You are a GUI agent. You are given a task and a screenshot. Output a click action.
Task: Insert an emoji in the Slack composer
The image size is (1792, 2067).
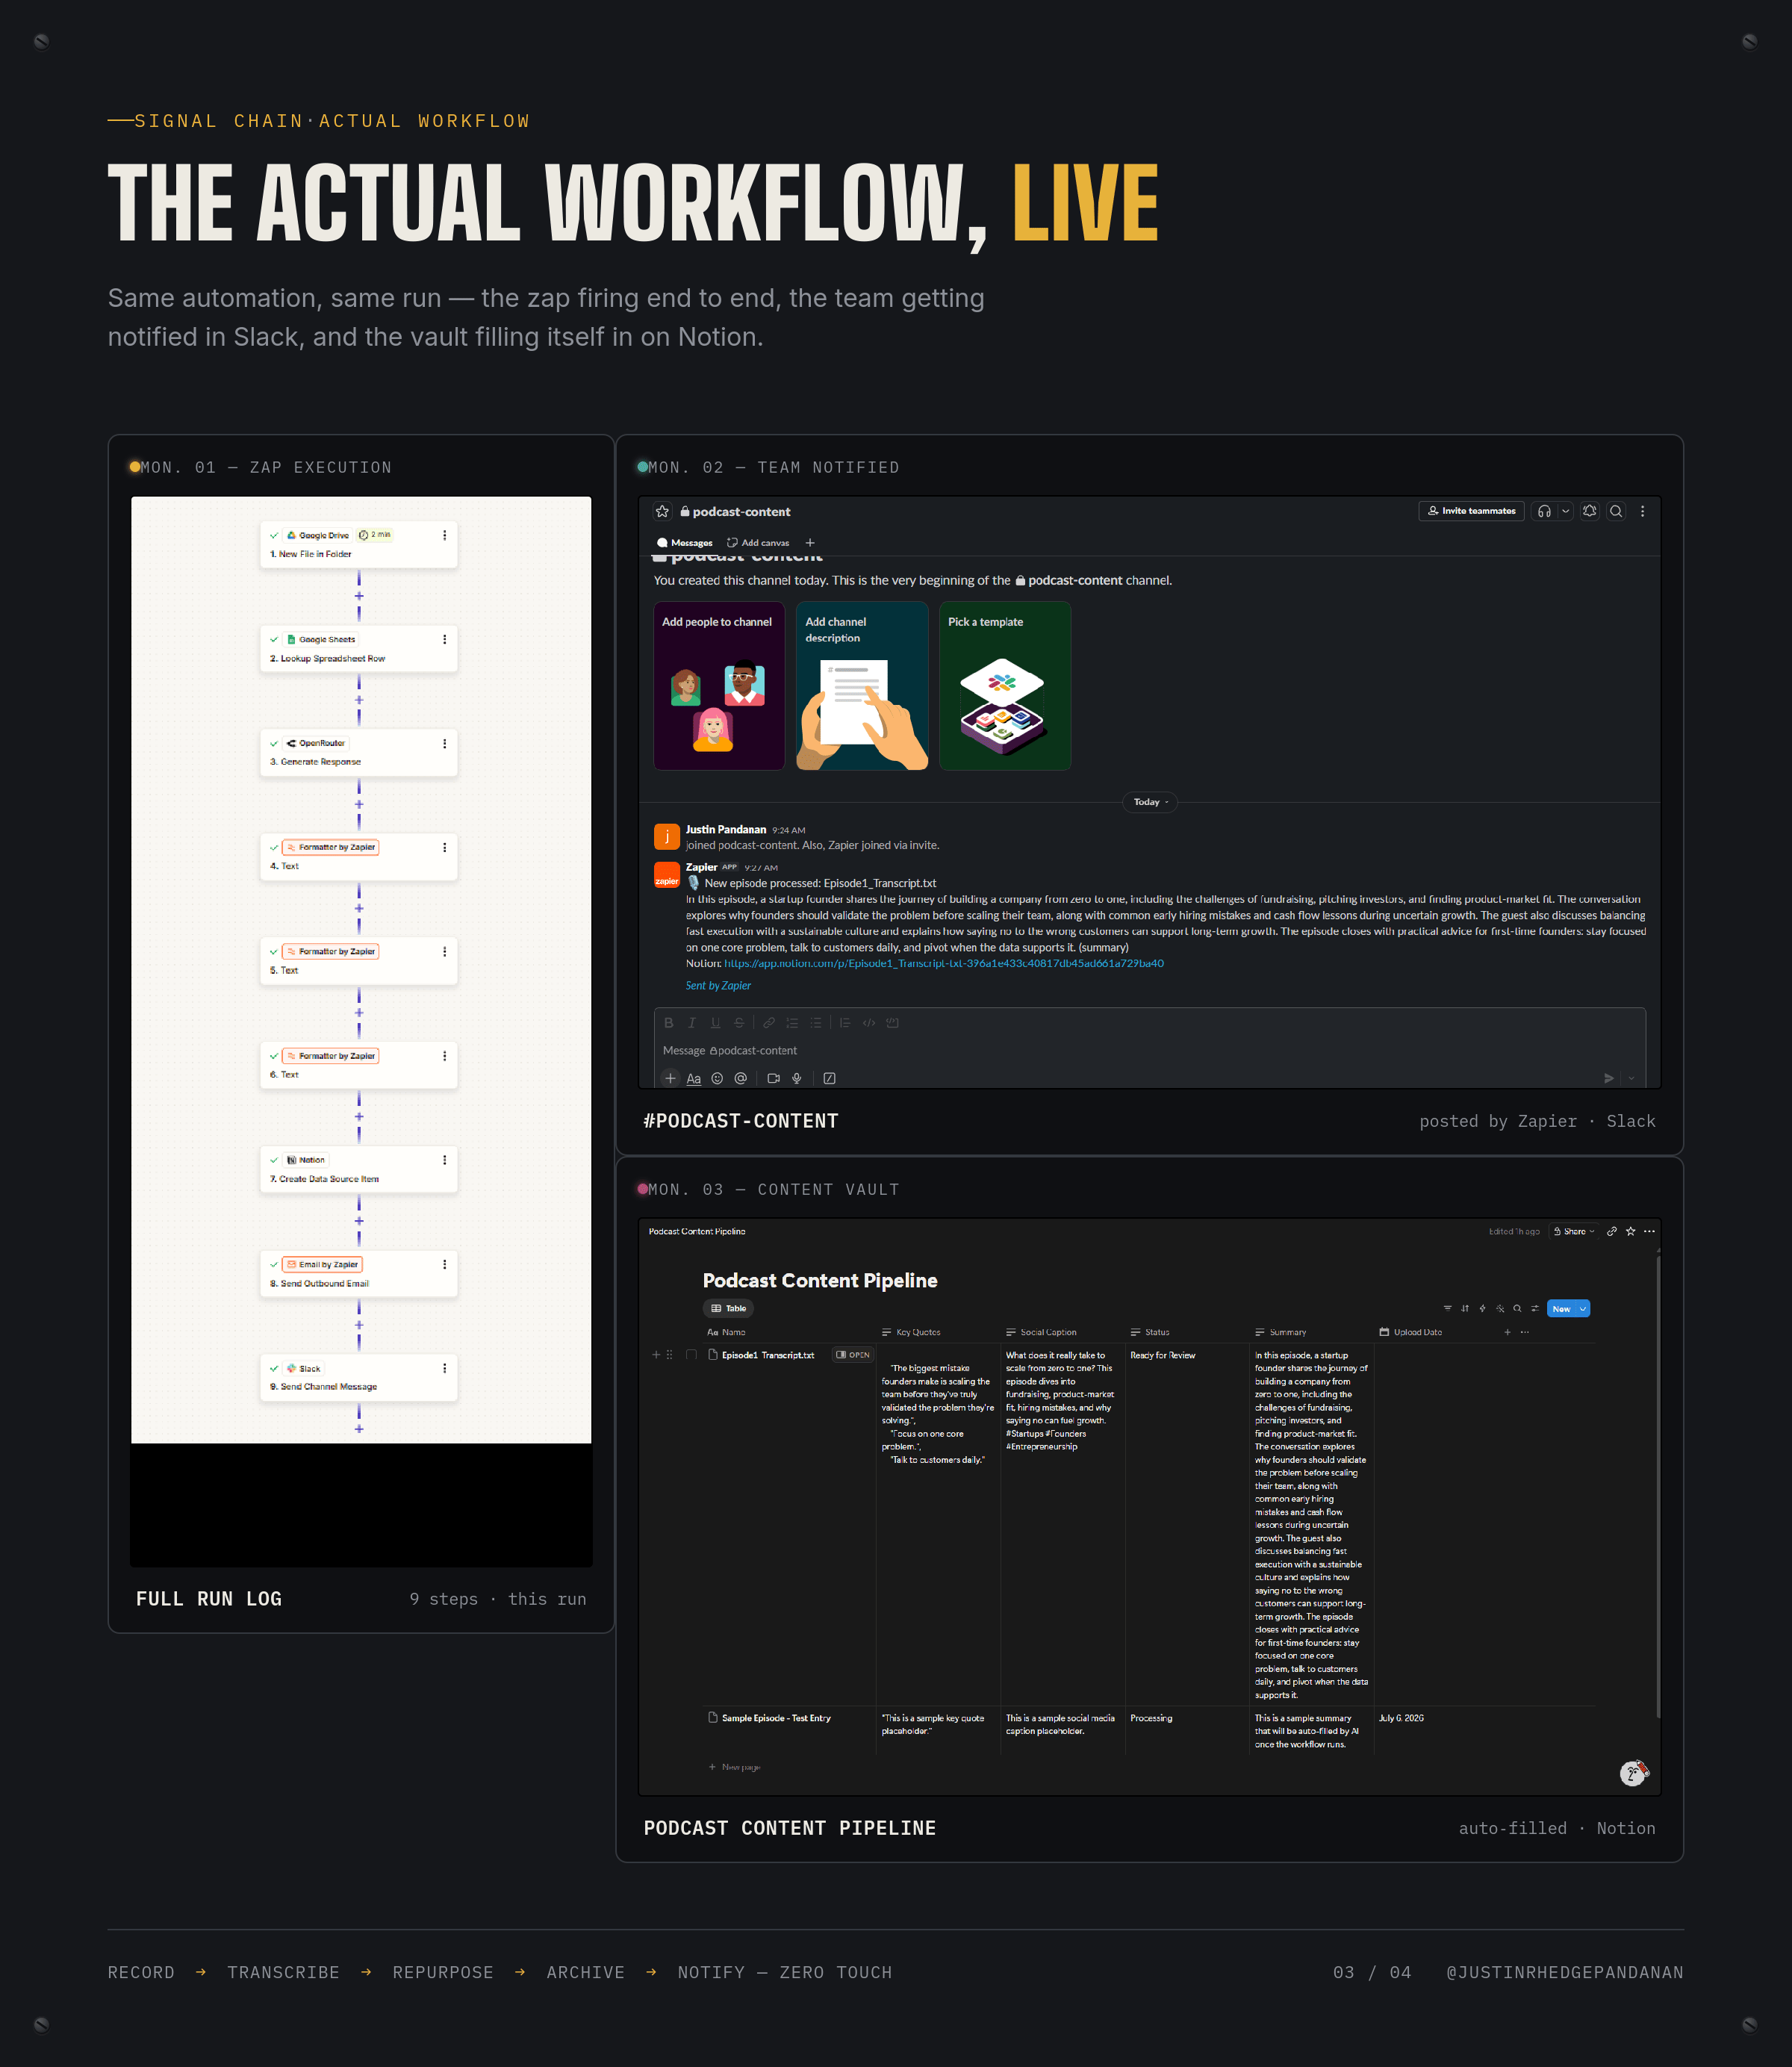pyautogui.click(x=717, y=1078)
